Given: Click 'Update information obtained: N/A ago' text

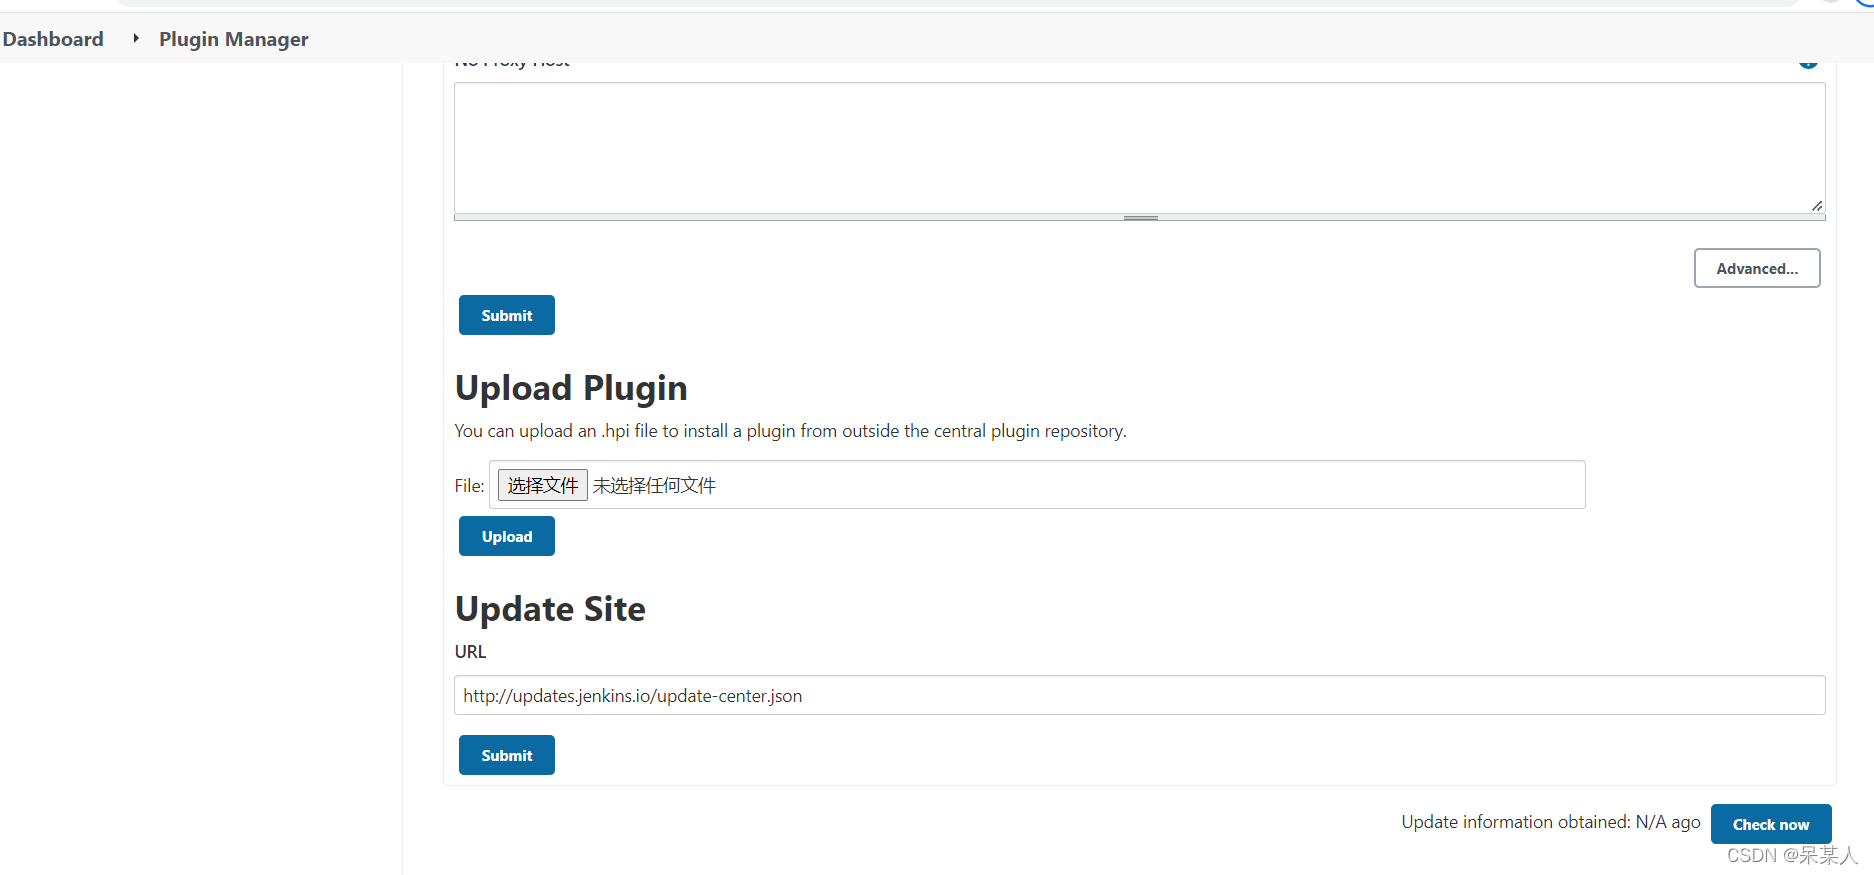Looking at the screenshot, I should coord(1550,822).
